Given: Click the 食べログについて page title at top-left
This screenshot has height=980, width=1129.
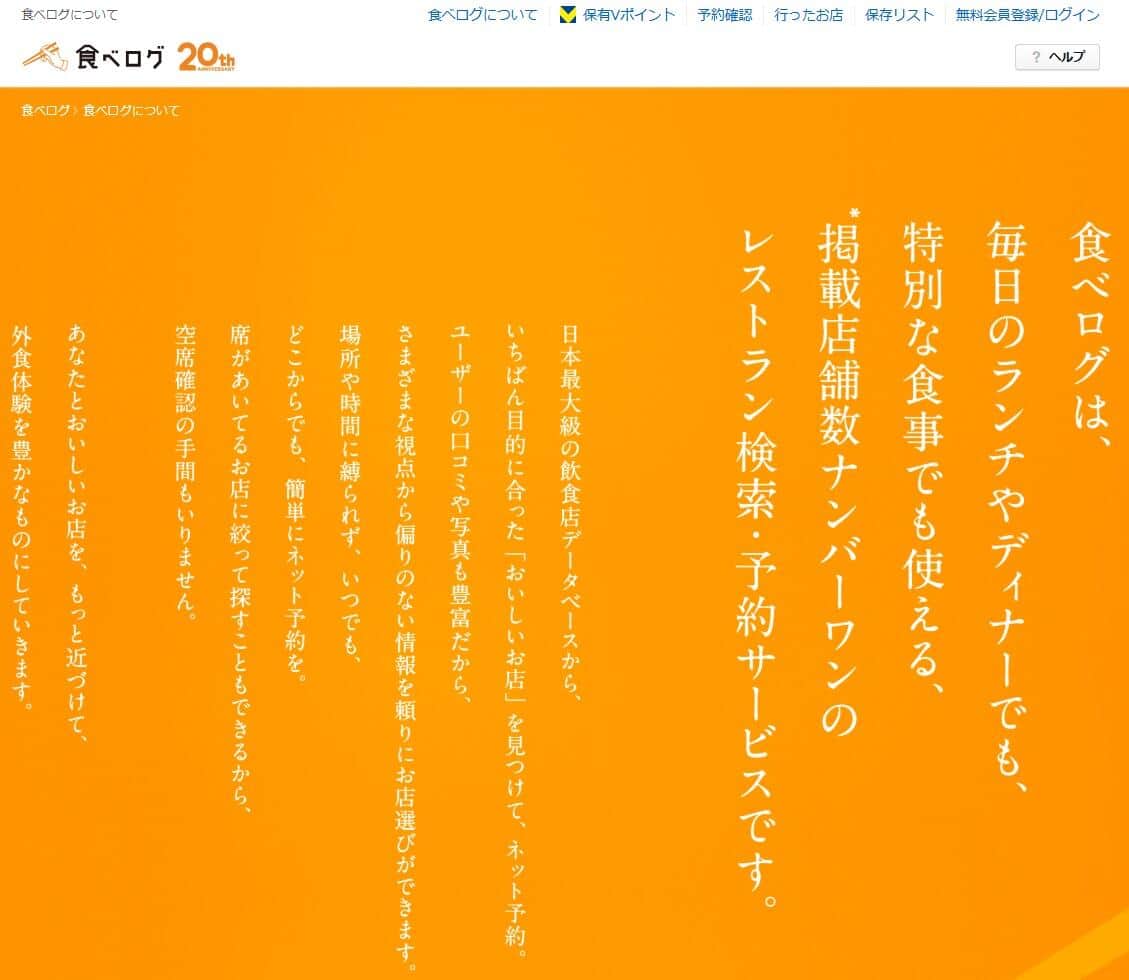Looking at the screenshot, I should click(x=69, y=15).
